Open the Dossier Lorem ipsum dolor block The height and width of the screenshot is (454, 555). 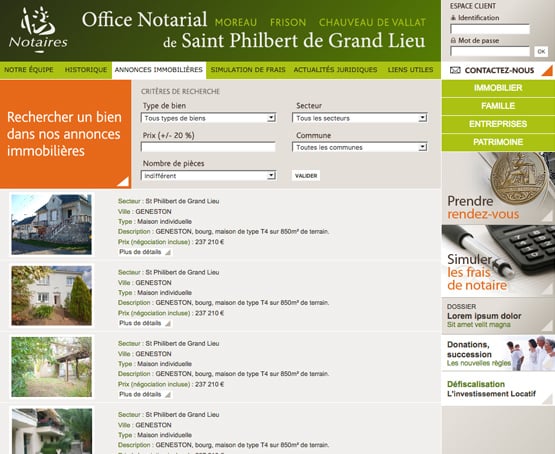coord(498,316)
